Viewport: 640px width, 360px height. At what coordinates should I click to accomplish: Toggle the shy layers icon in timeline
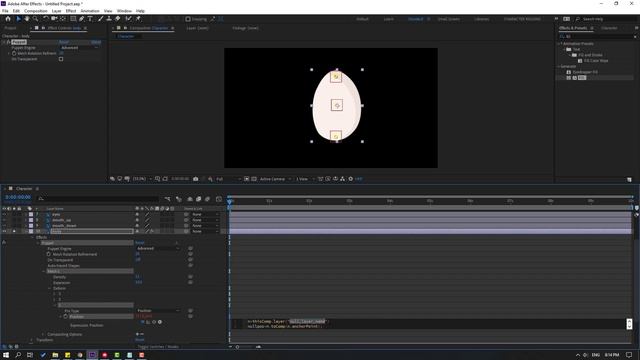(x=190, y=199)
